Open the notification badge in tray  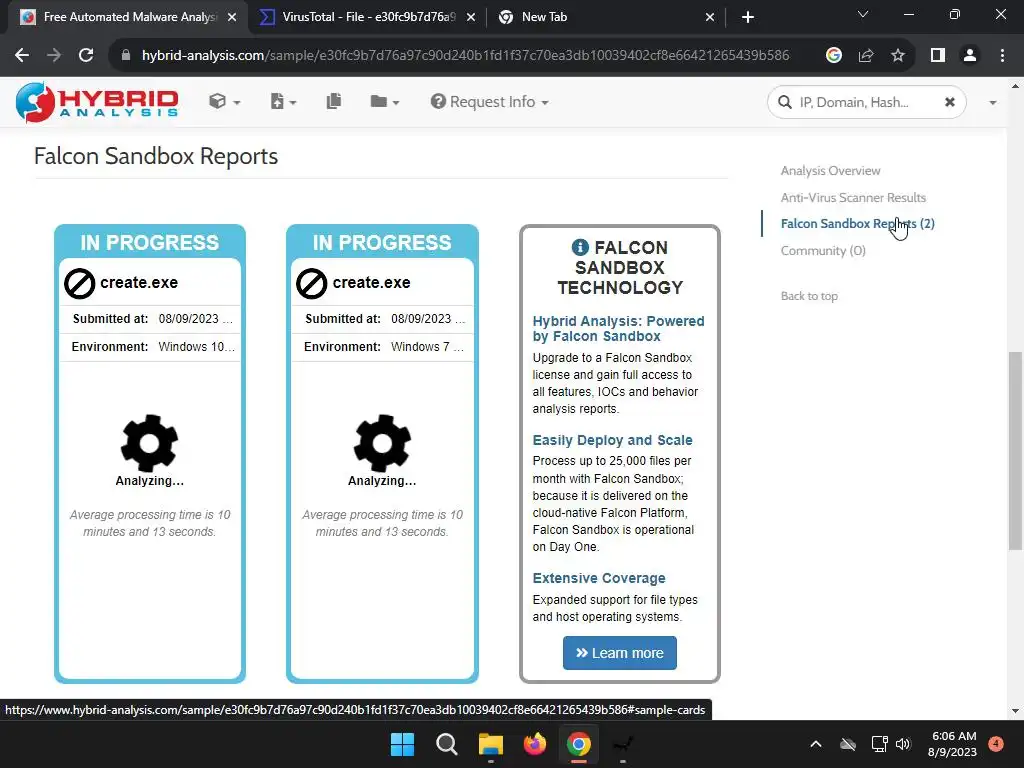click(x=996, y=743)
